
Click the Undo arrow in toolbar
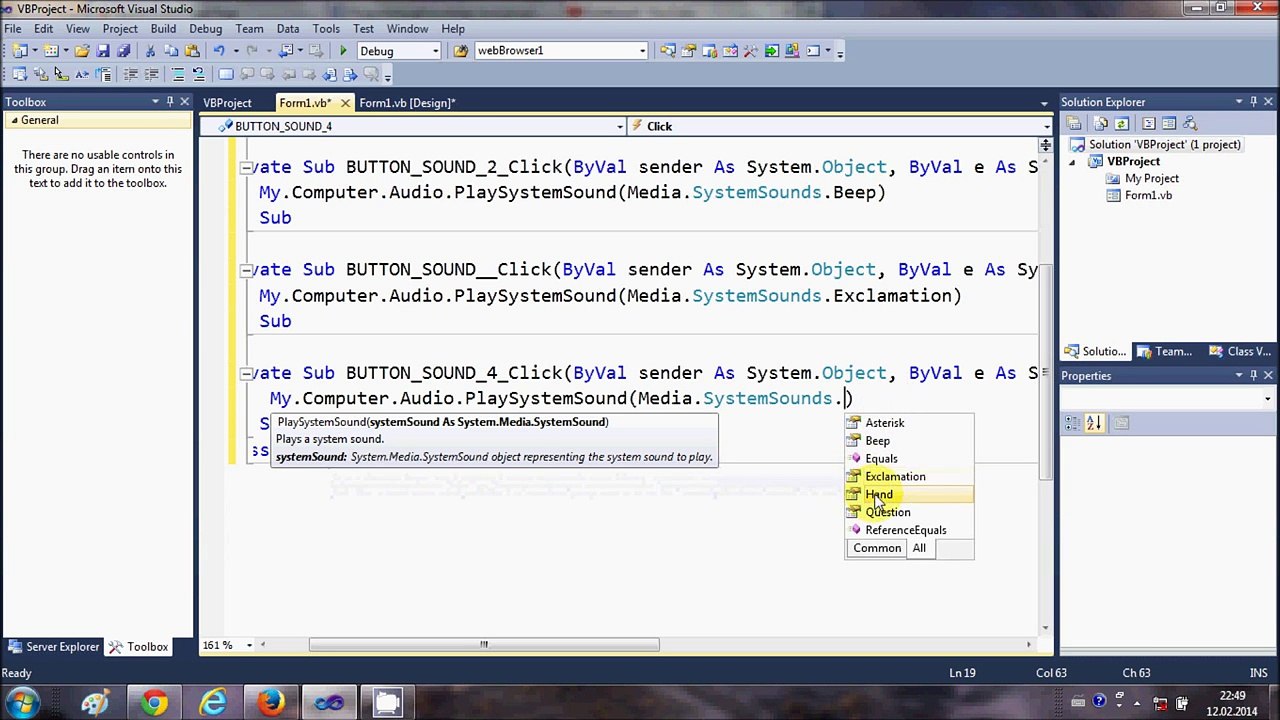click(219, 51)
